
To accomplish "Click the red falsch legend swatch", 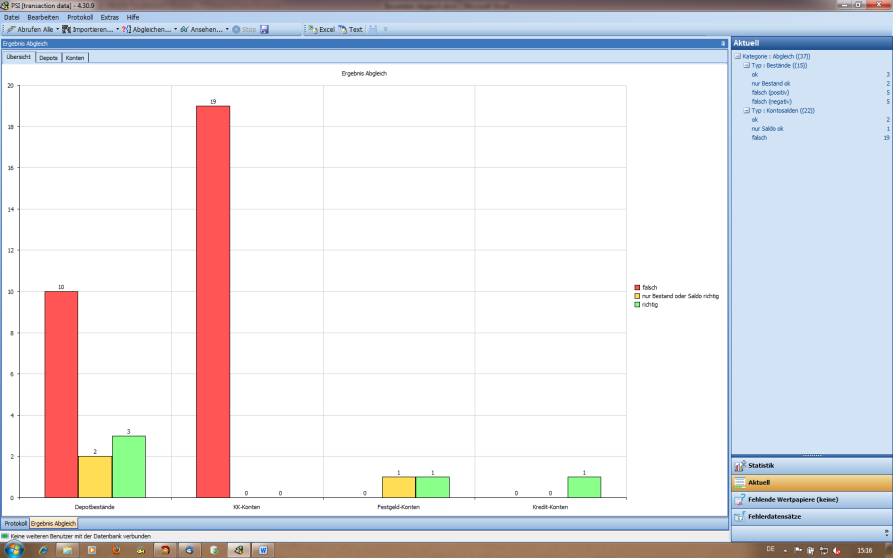I will point(637,288).
